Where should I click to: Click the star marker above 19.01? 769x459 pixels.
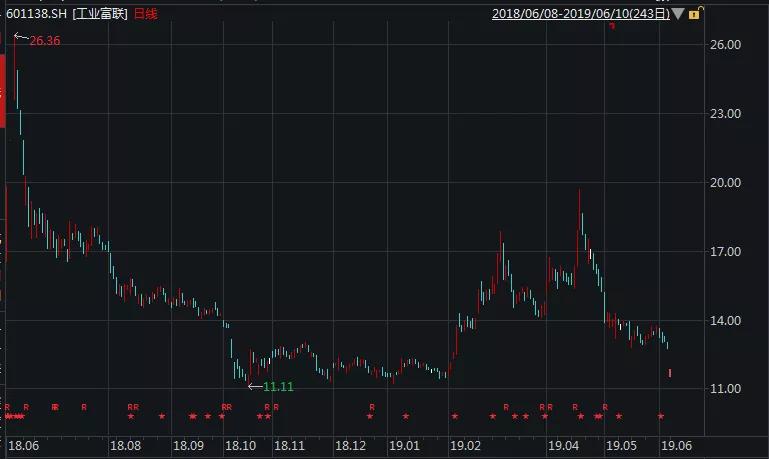pyautogui.click(x=406, y=416)
